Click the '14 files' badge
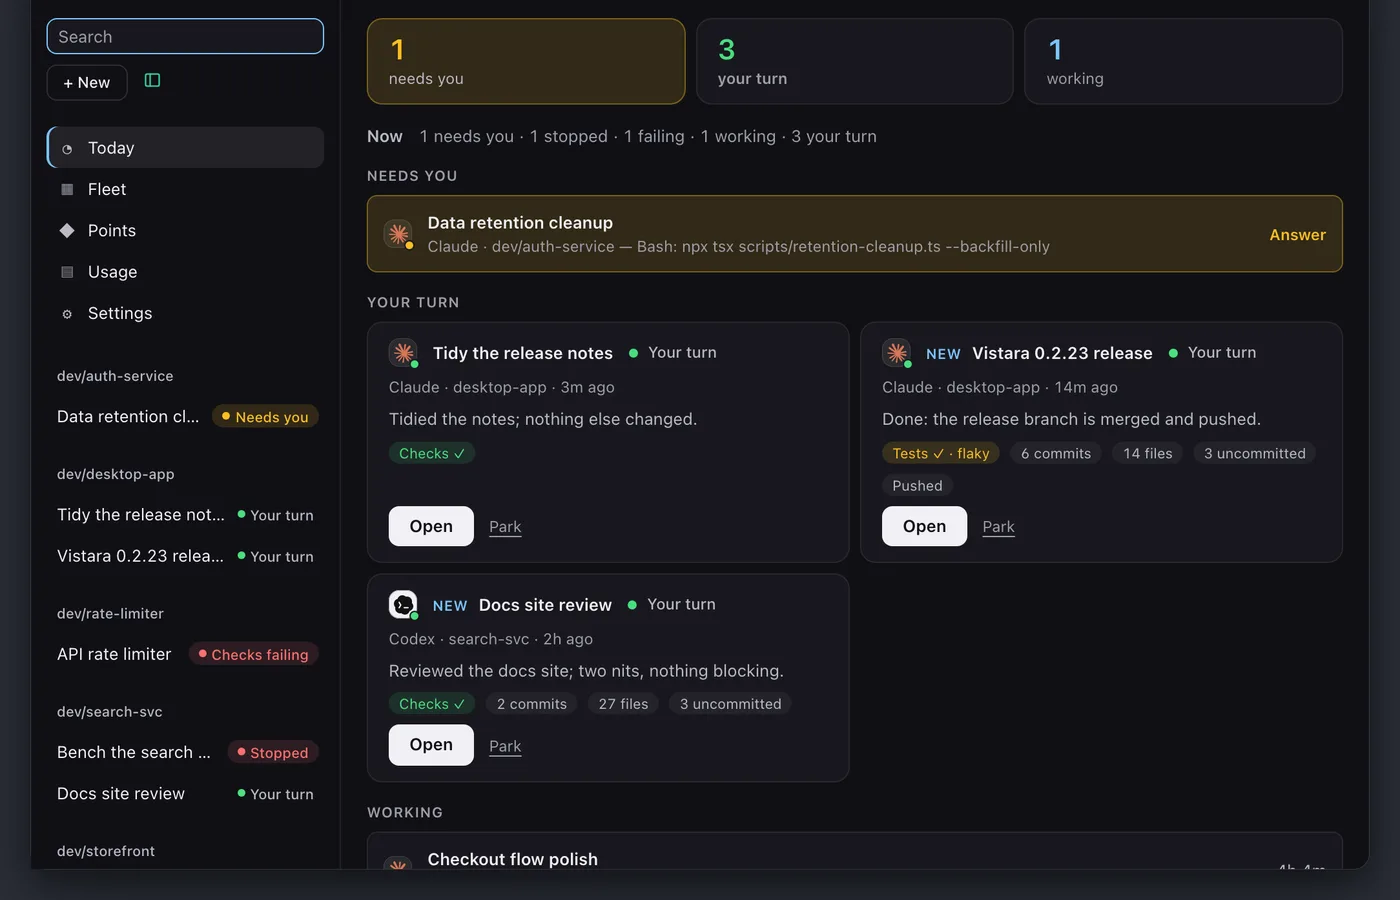Viewport: 1400px width, 900px height. pyautogui.click(x=1148, y=453)
